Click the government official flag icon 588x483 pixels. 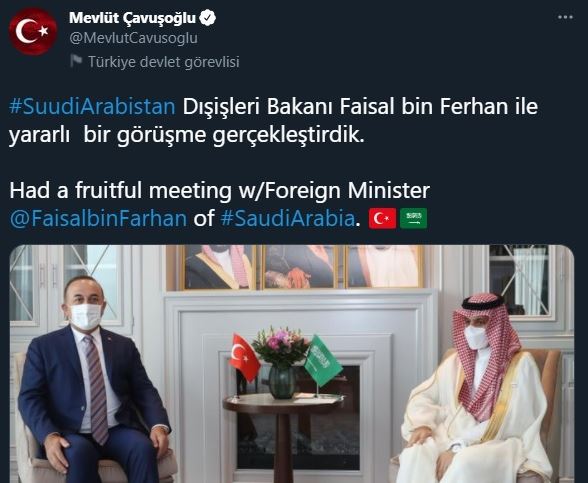coord(76,61)
